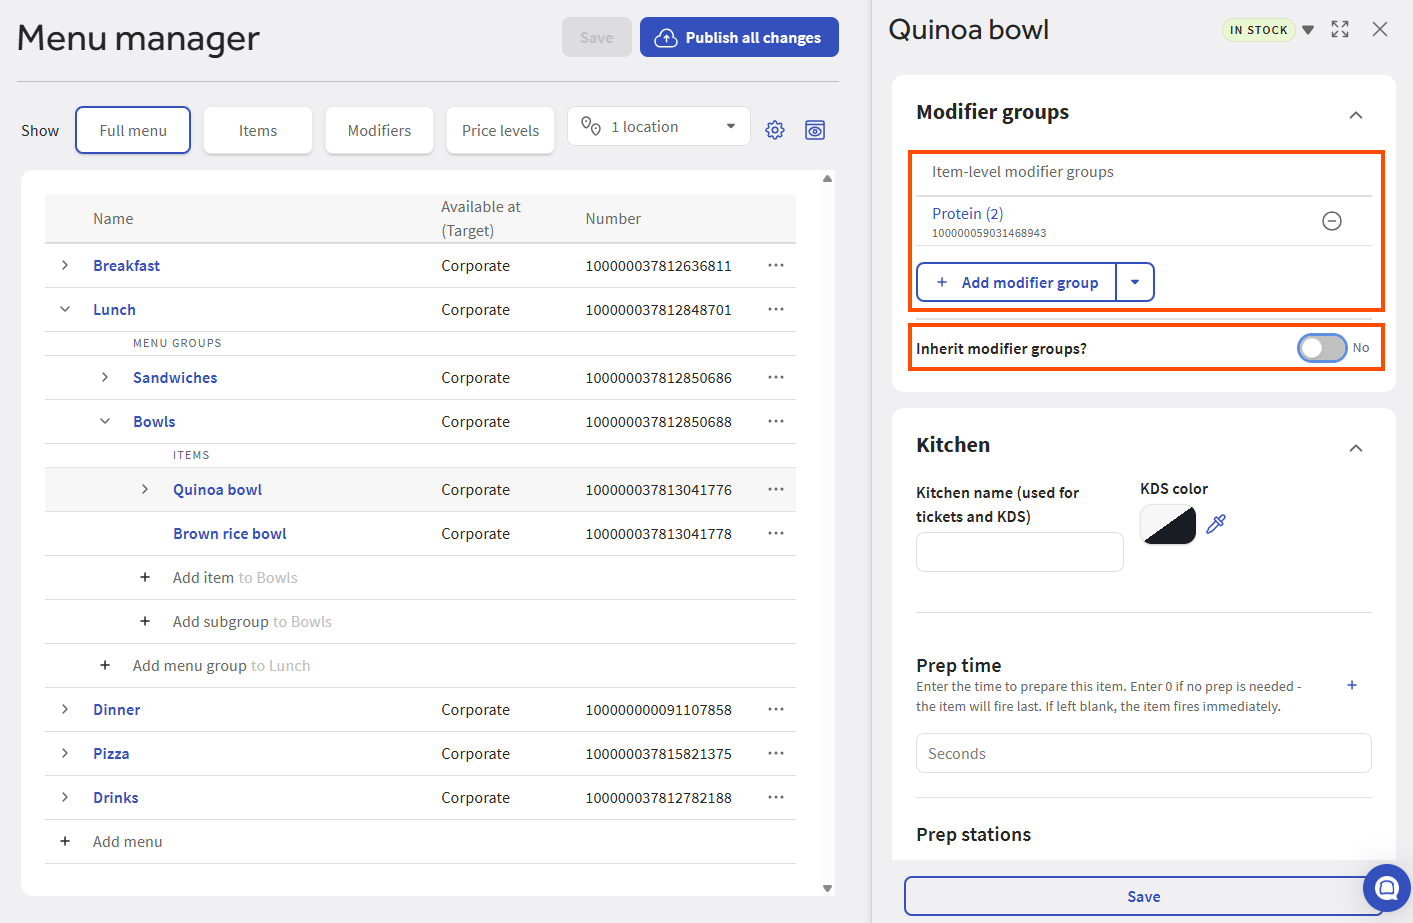Click Publish all changes button
This screenshot has height=923, width=1413.
tap(739, 38)
